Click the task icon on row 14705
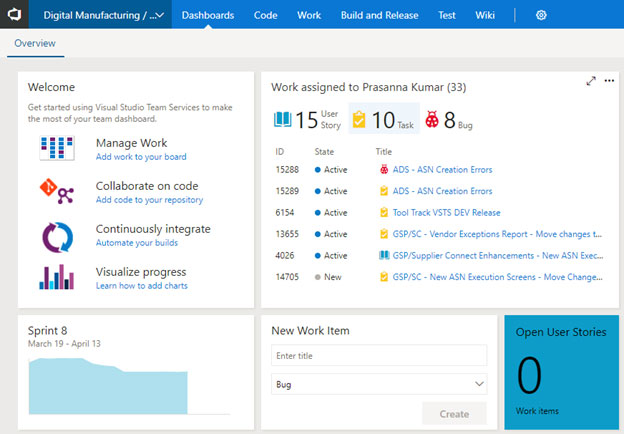The height and width of the screenshot is (434, 624). 384,276
